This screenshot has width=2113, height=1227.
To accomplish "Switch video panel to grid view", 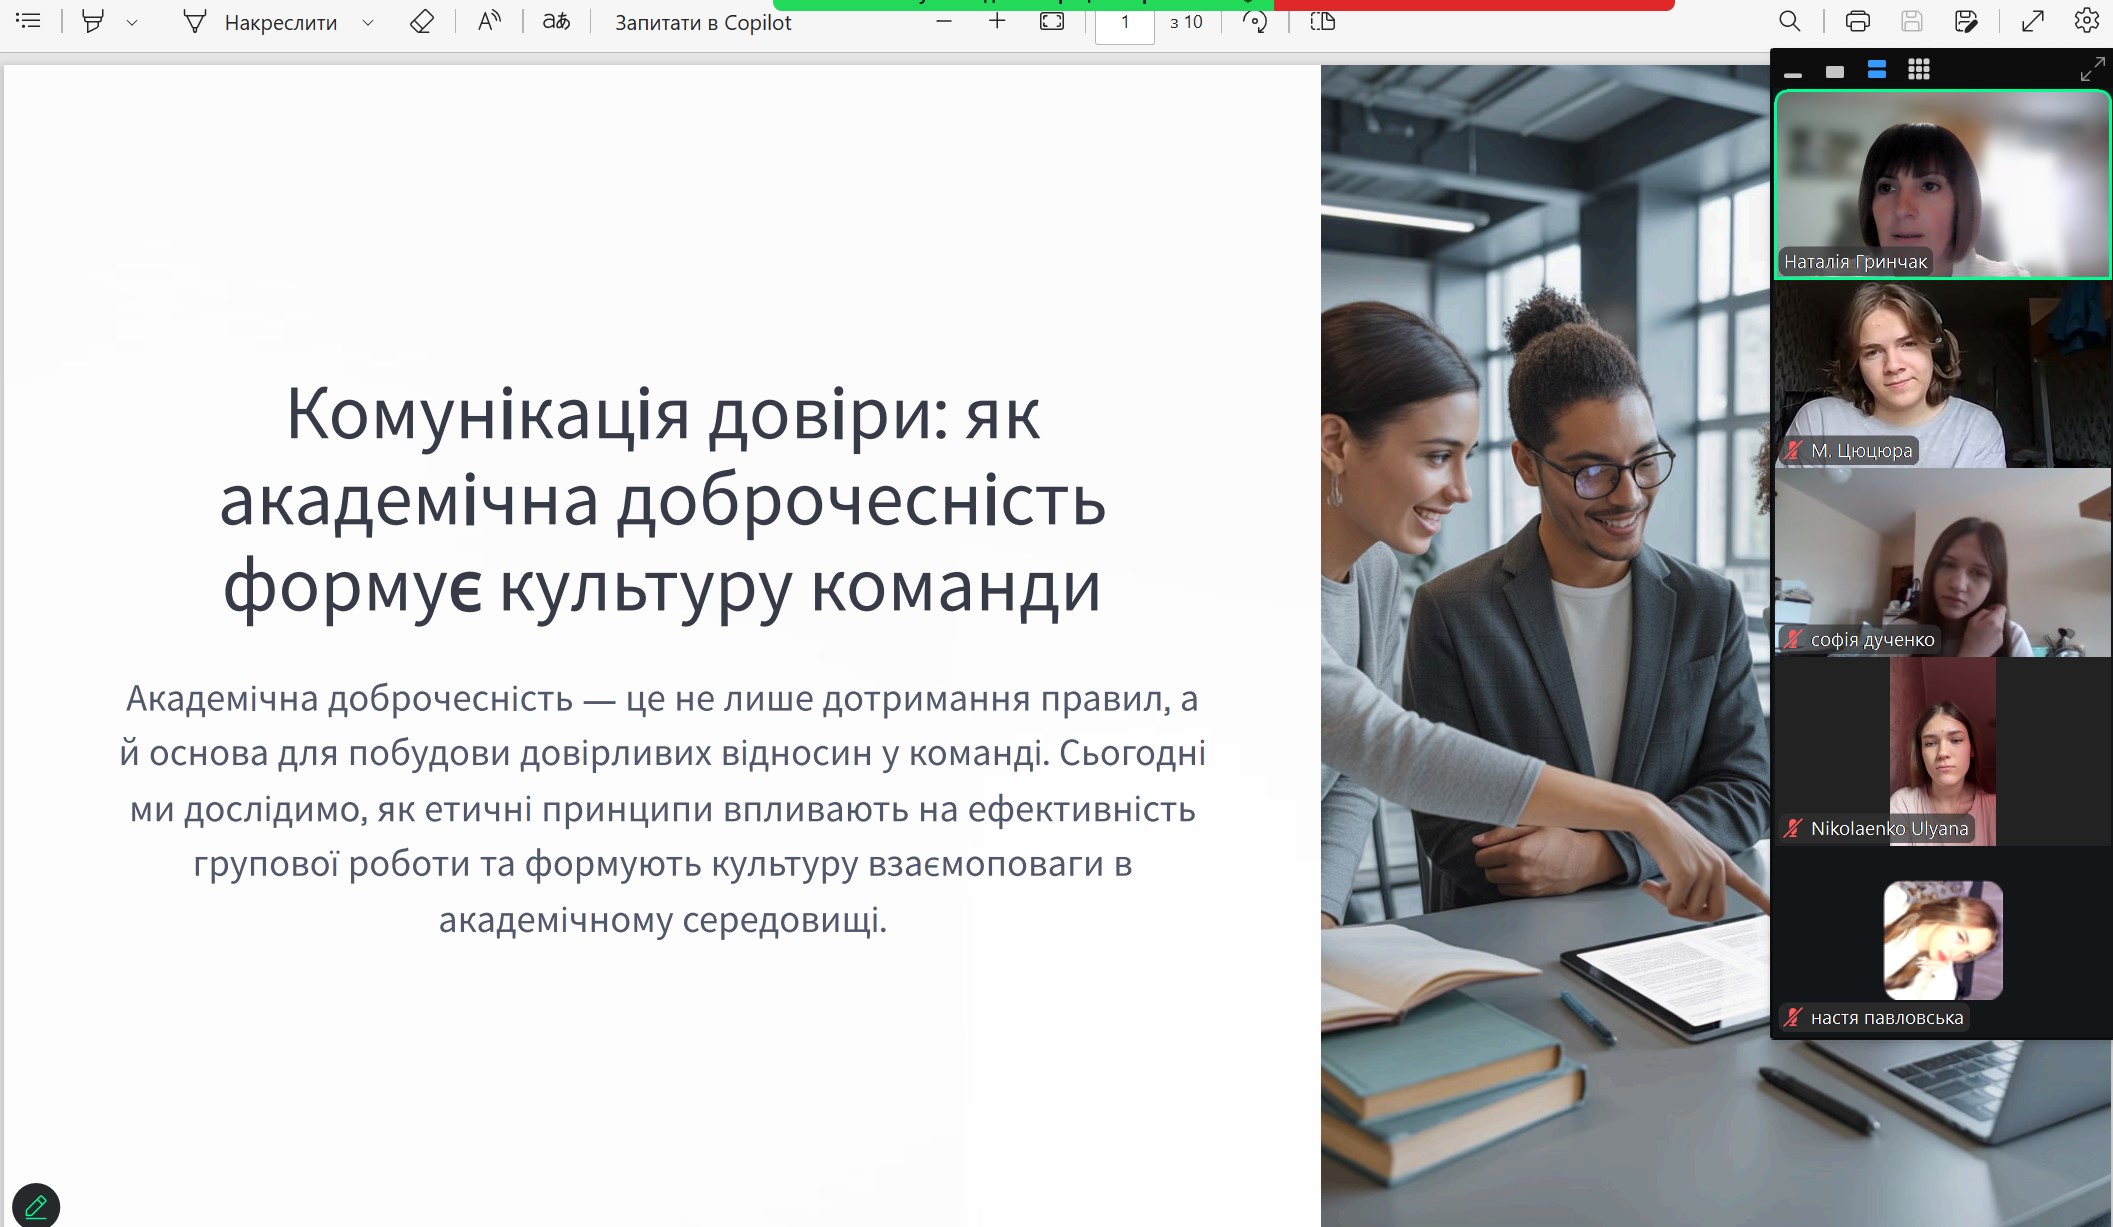I will [x=1918, y=70].
